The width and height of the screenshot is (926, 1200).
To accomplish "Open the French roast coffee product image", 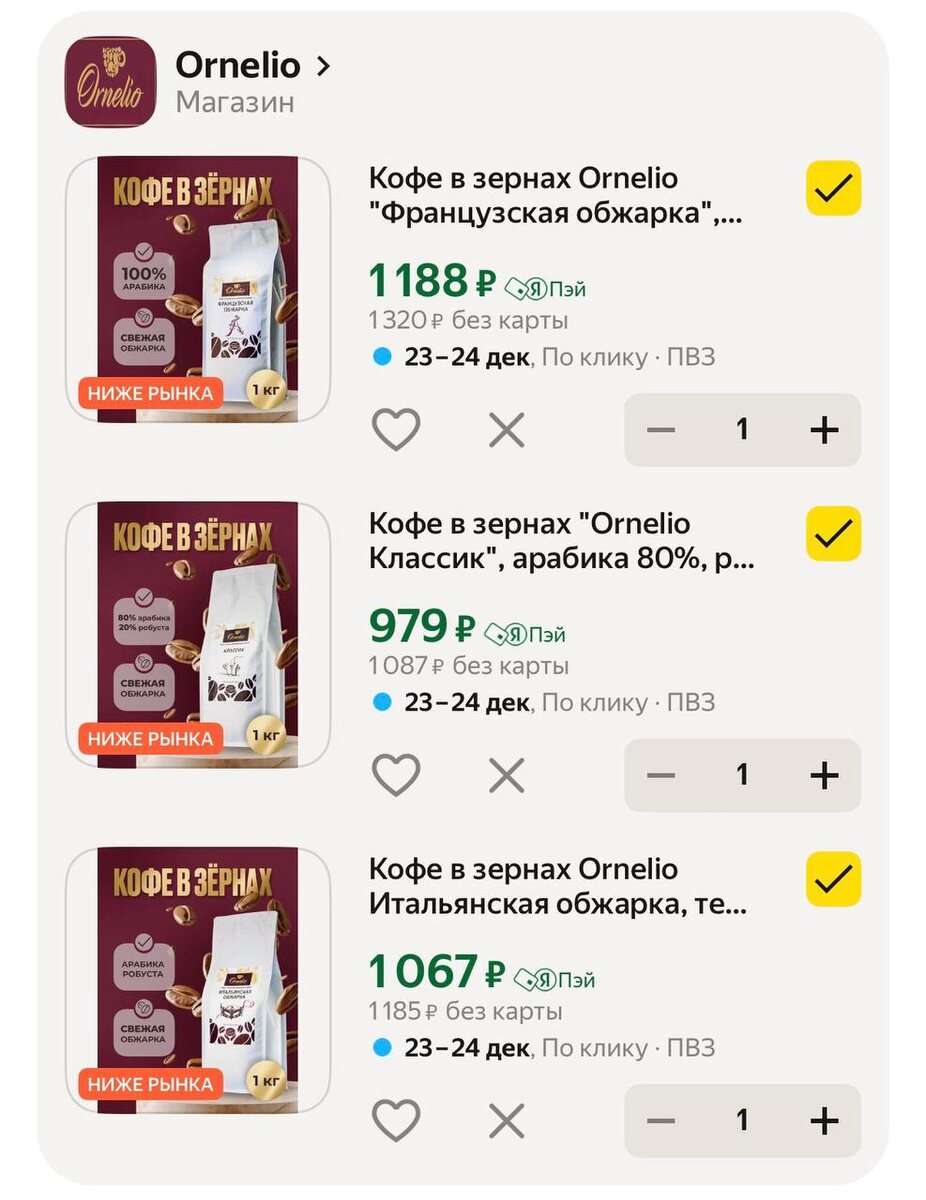I will 198,290.
